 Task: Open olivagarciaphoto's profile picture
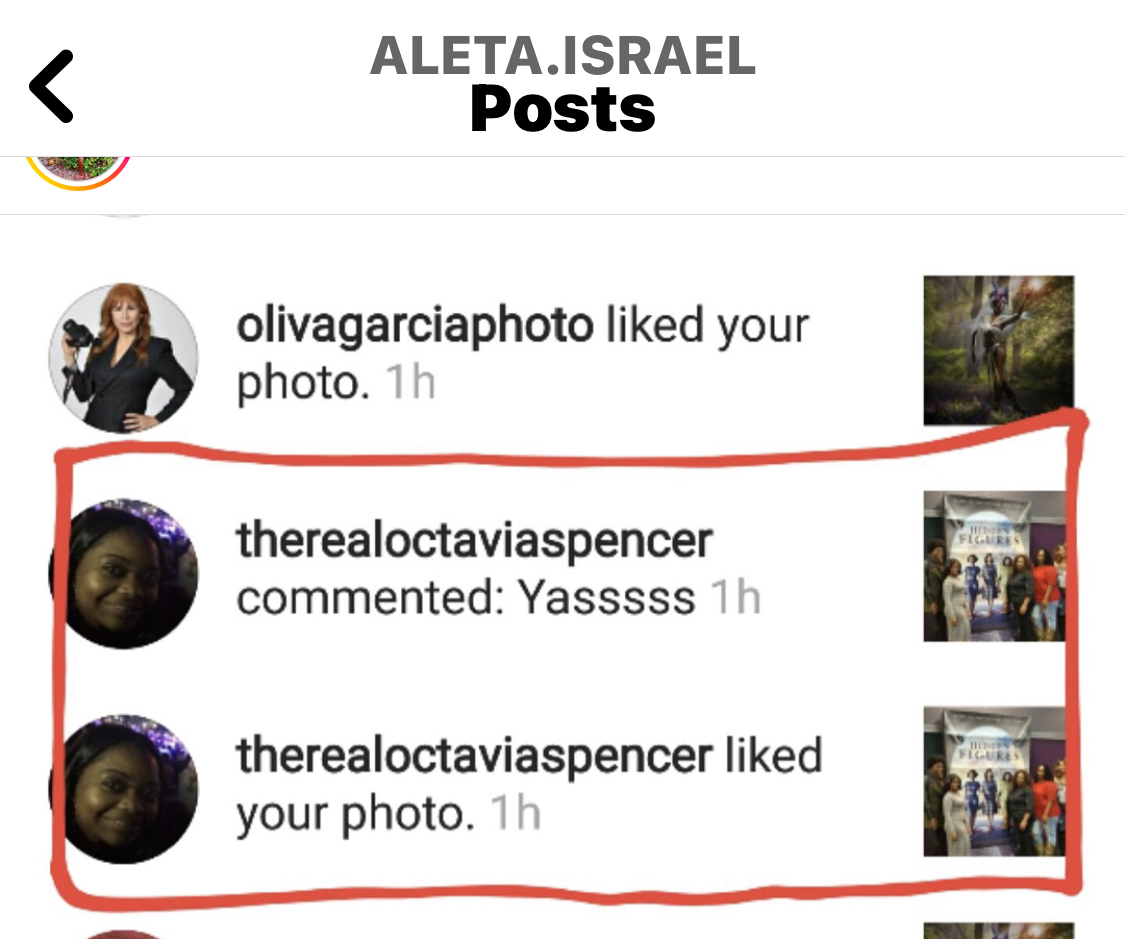point(123,358)
